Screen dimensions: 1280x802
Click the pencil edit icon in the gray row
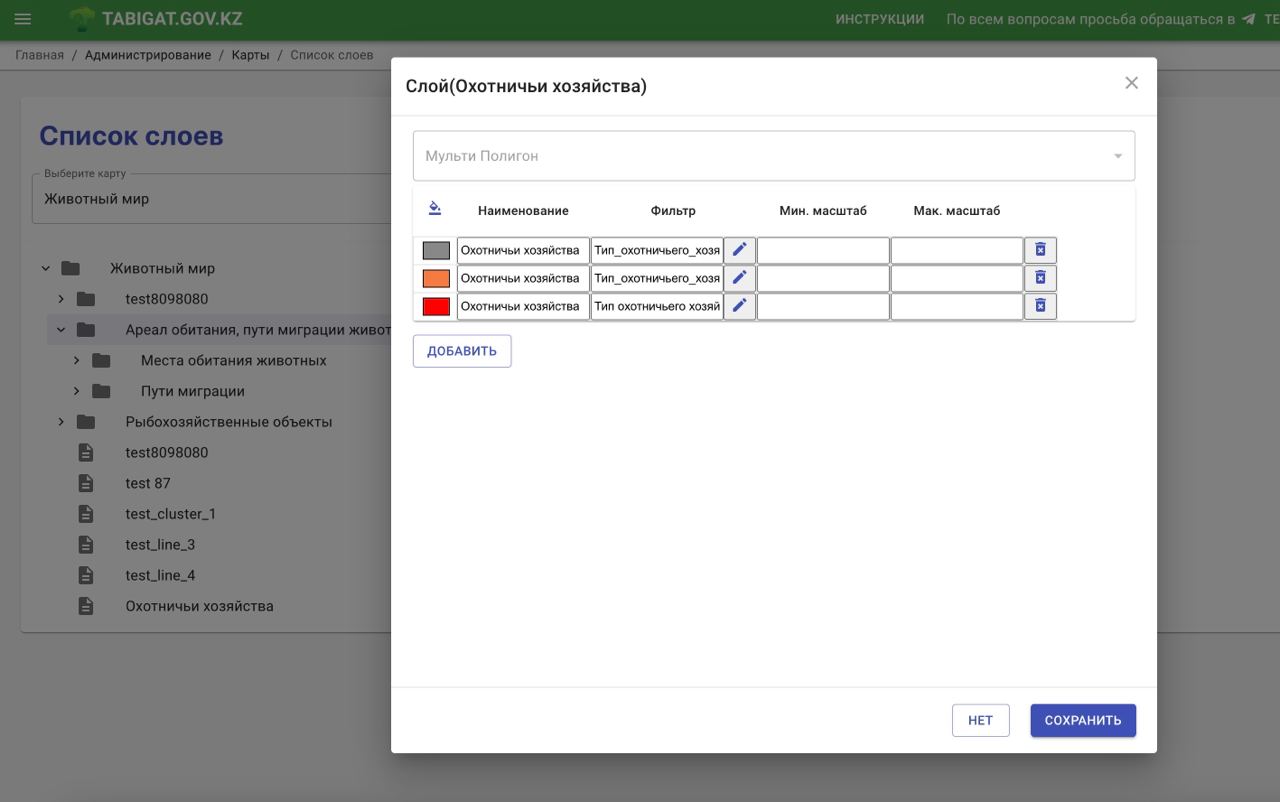[x=739, y=250]
